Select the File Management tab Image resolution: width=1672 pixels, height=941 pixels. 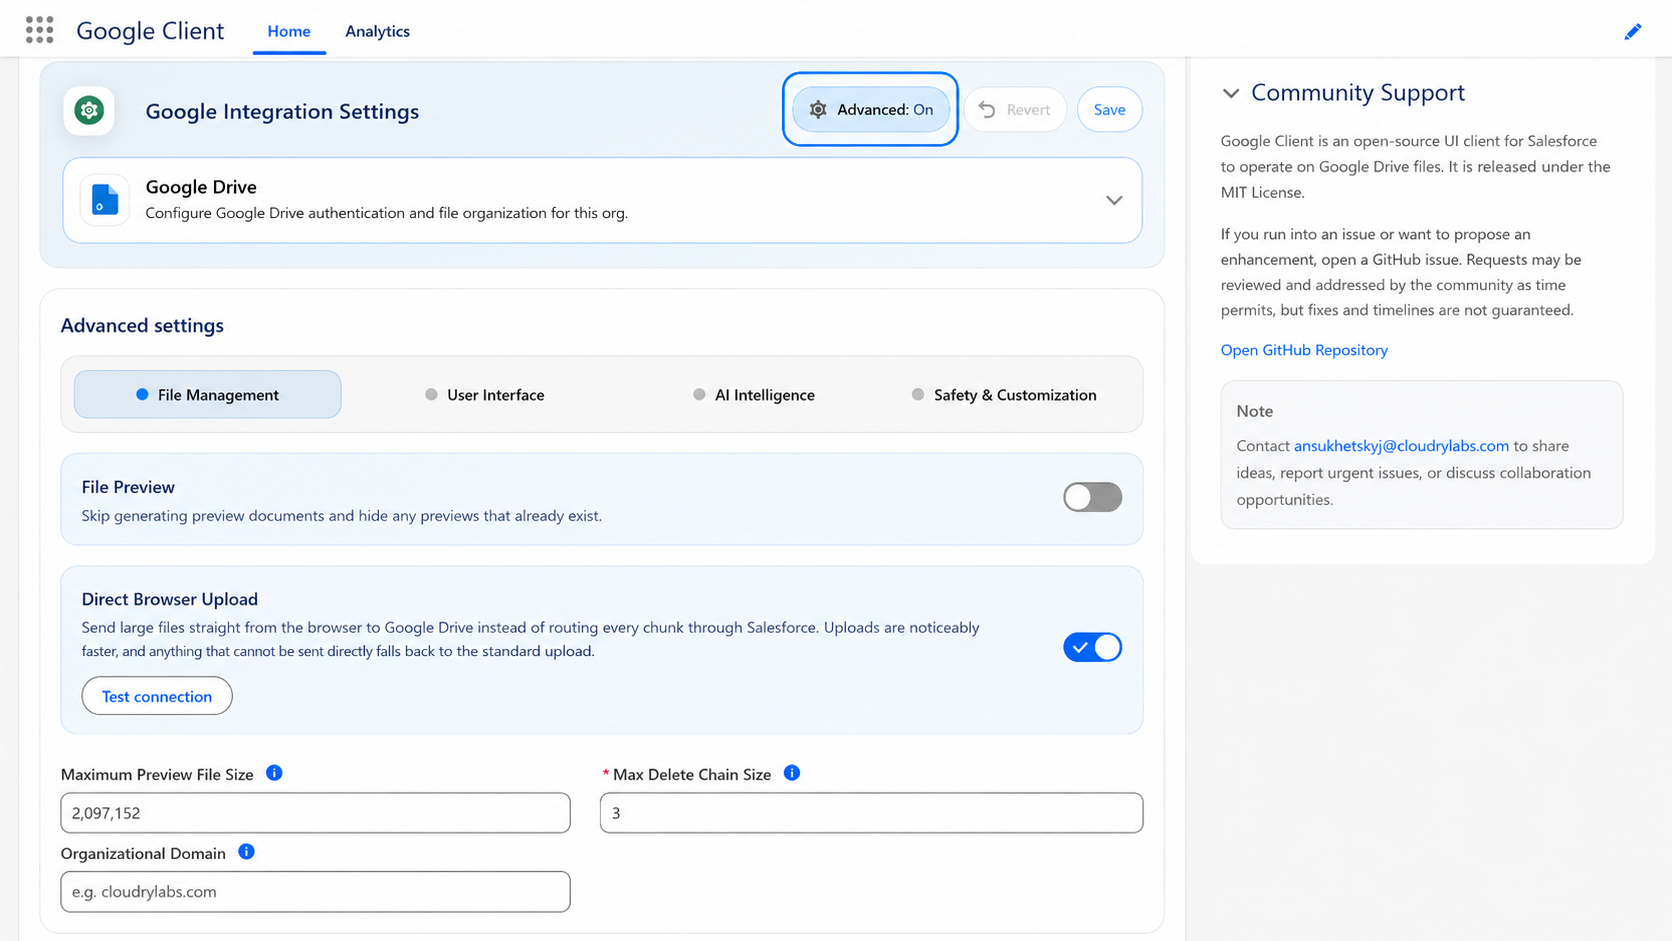coord(208,394)
